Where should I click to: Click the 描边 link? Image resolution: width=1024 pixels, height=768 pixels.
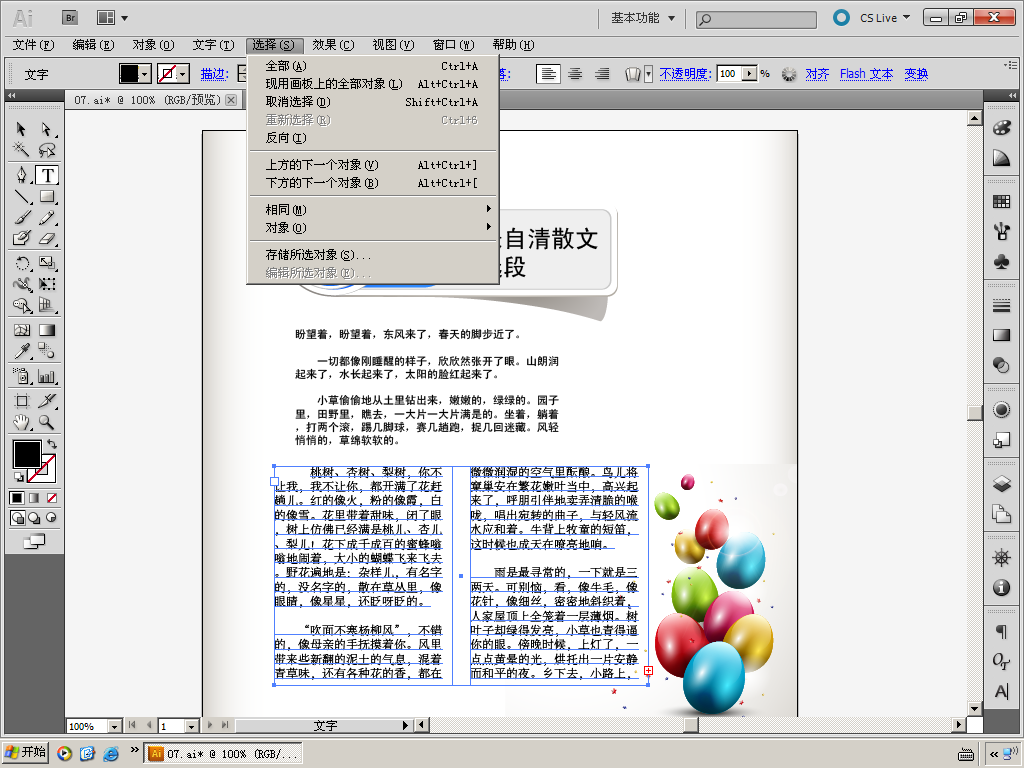(x=214, y=74)
